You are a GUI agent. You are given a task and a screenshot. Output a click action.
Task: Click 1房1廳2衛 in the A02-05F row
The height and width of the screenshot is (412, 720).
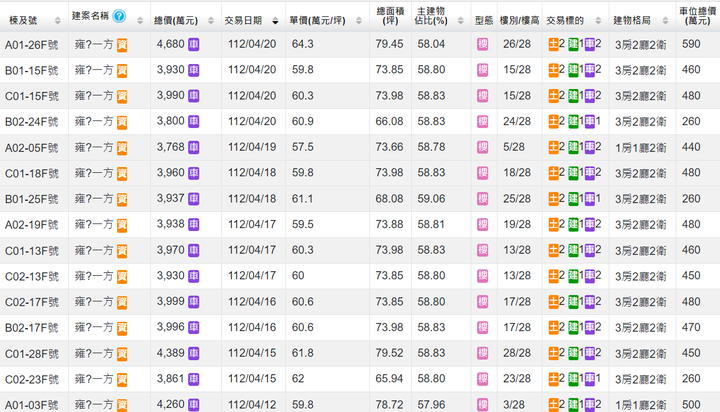point(640,147)
